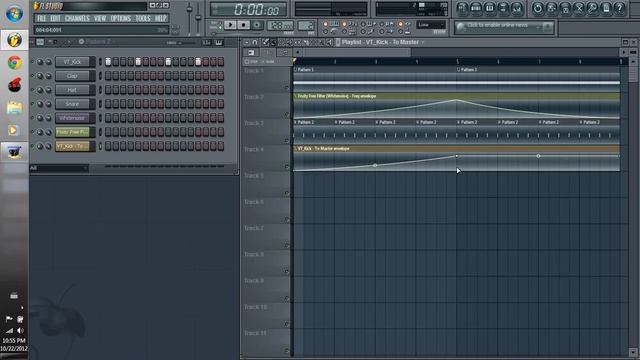Open the Line snap dropdown
The width and height of the screenshot is (640, 360).
click(x=431, y=25)
